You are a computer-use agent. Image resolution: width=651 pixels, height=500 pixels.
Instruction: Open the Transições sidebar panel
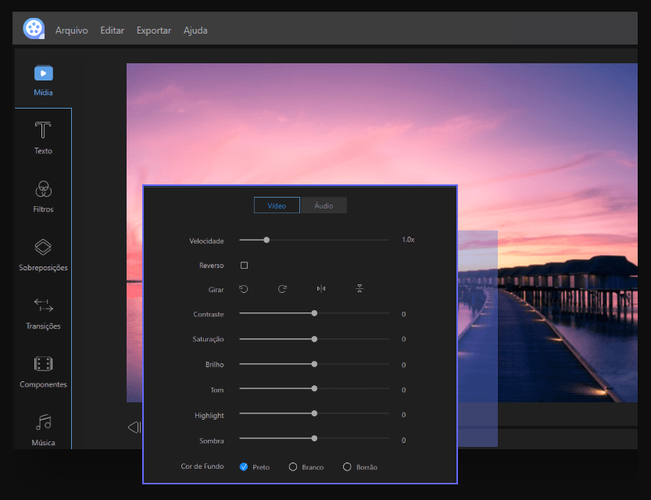click(43, 314)
